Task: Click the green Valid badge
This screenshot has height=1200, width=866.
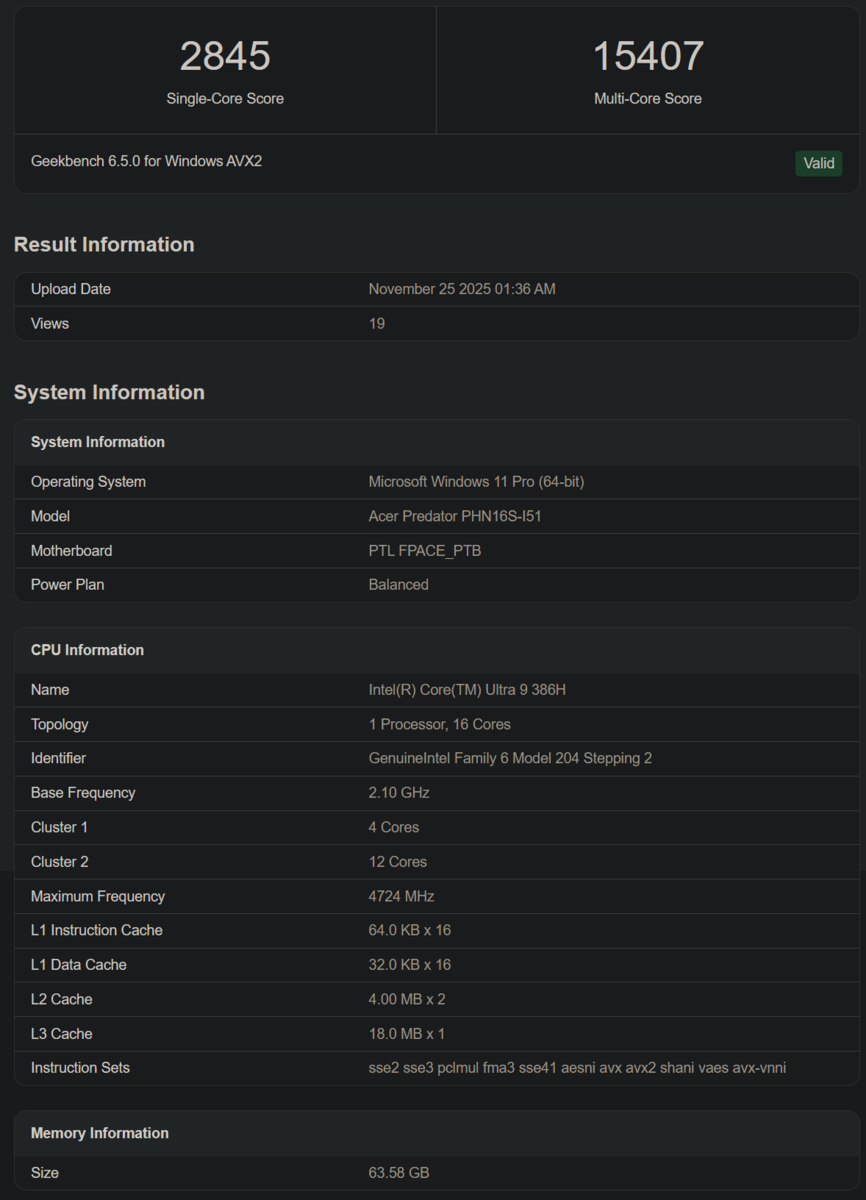Action: click(818, 163)
